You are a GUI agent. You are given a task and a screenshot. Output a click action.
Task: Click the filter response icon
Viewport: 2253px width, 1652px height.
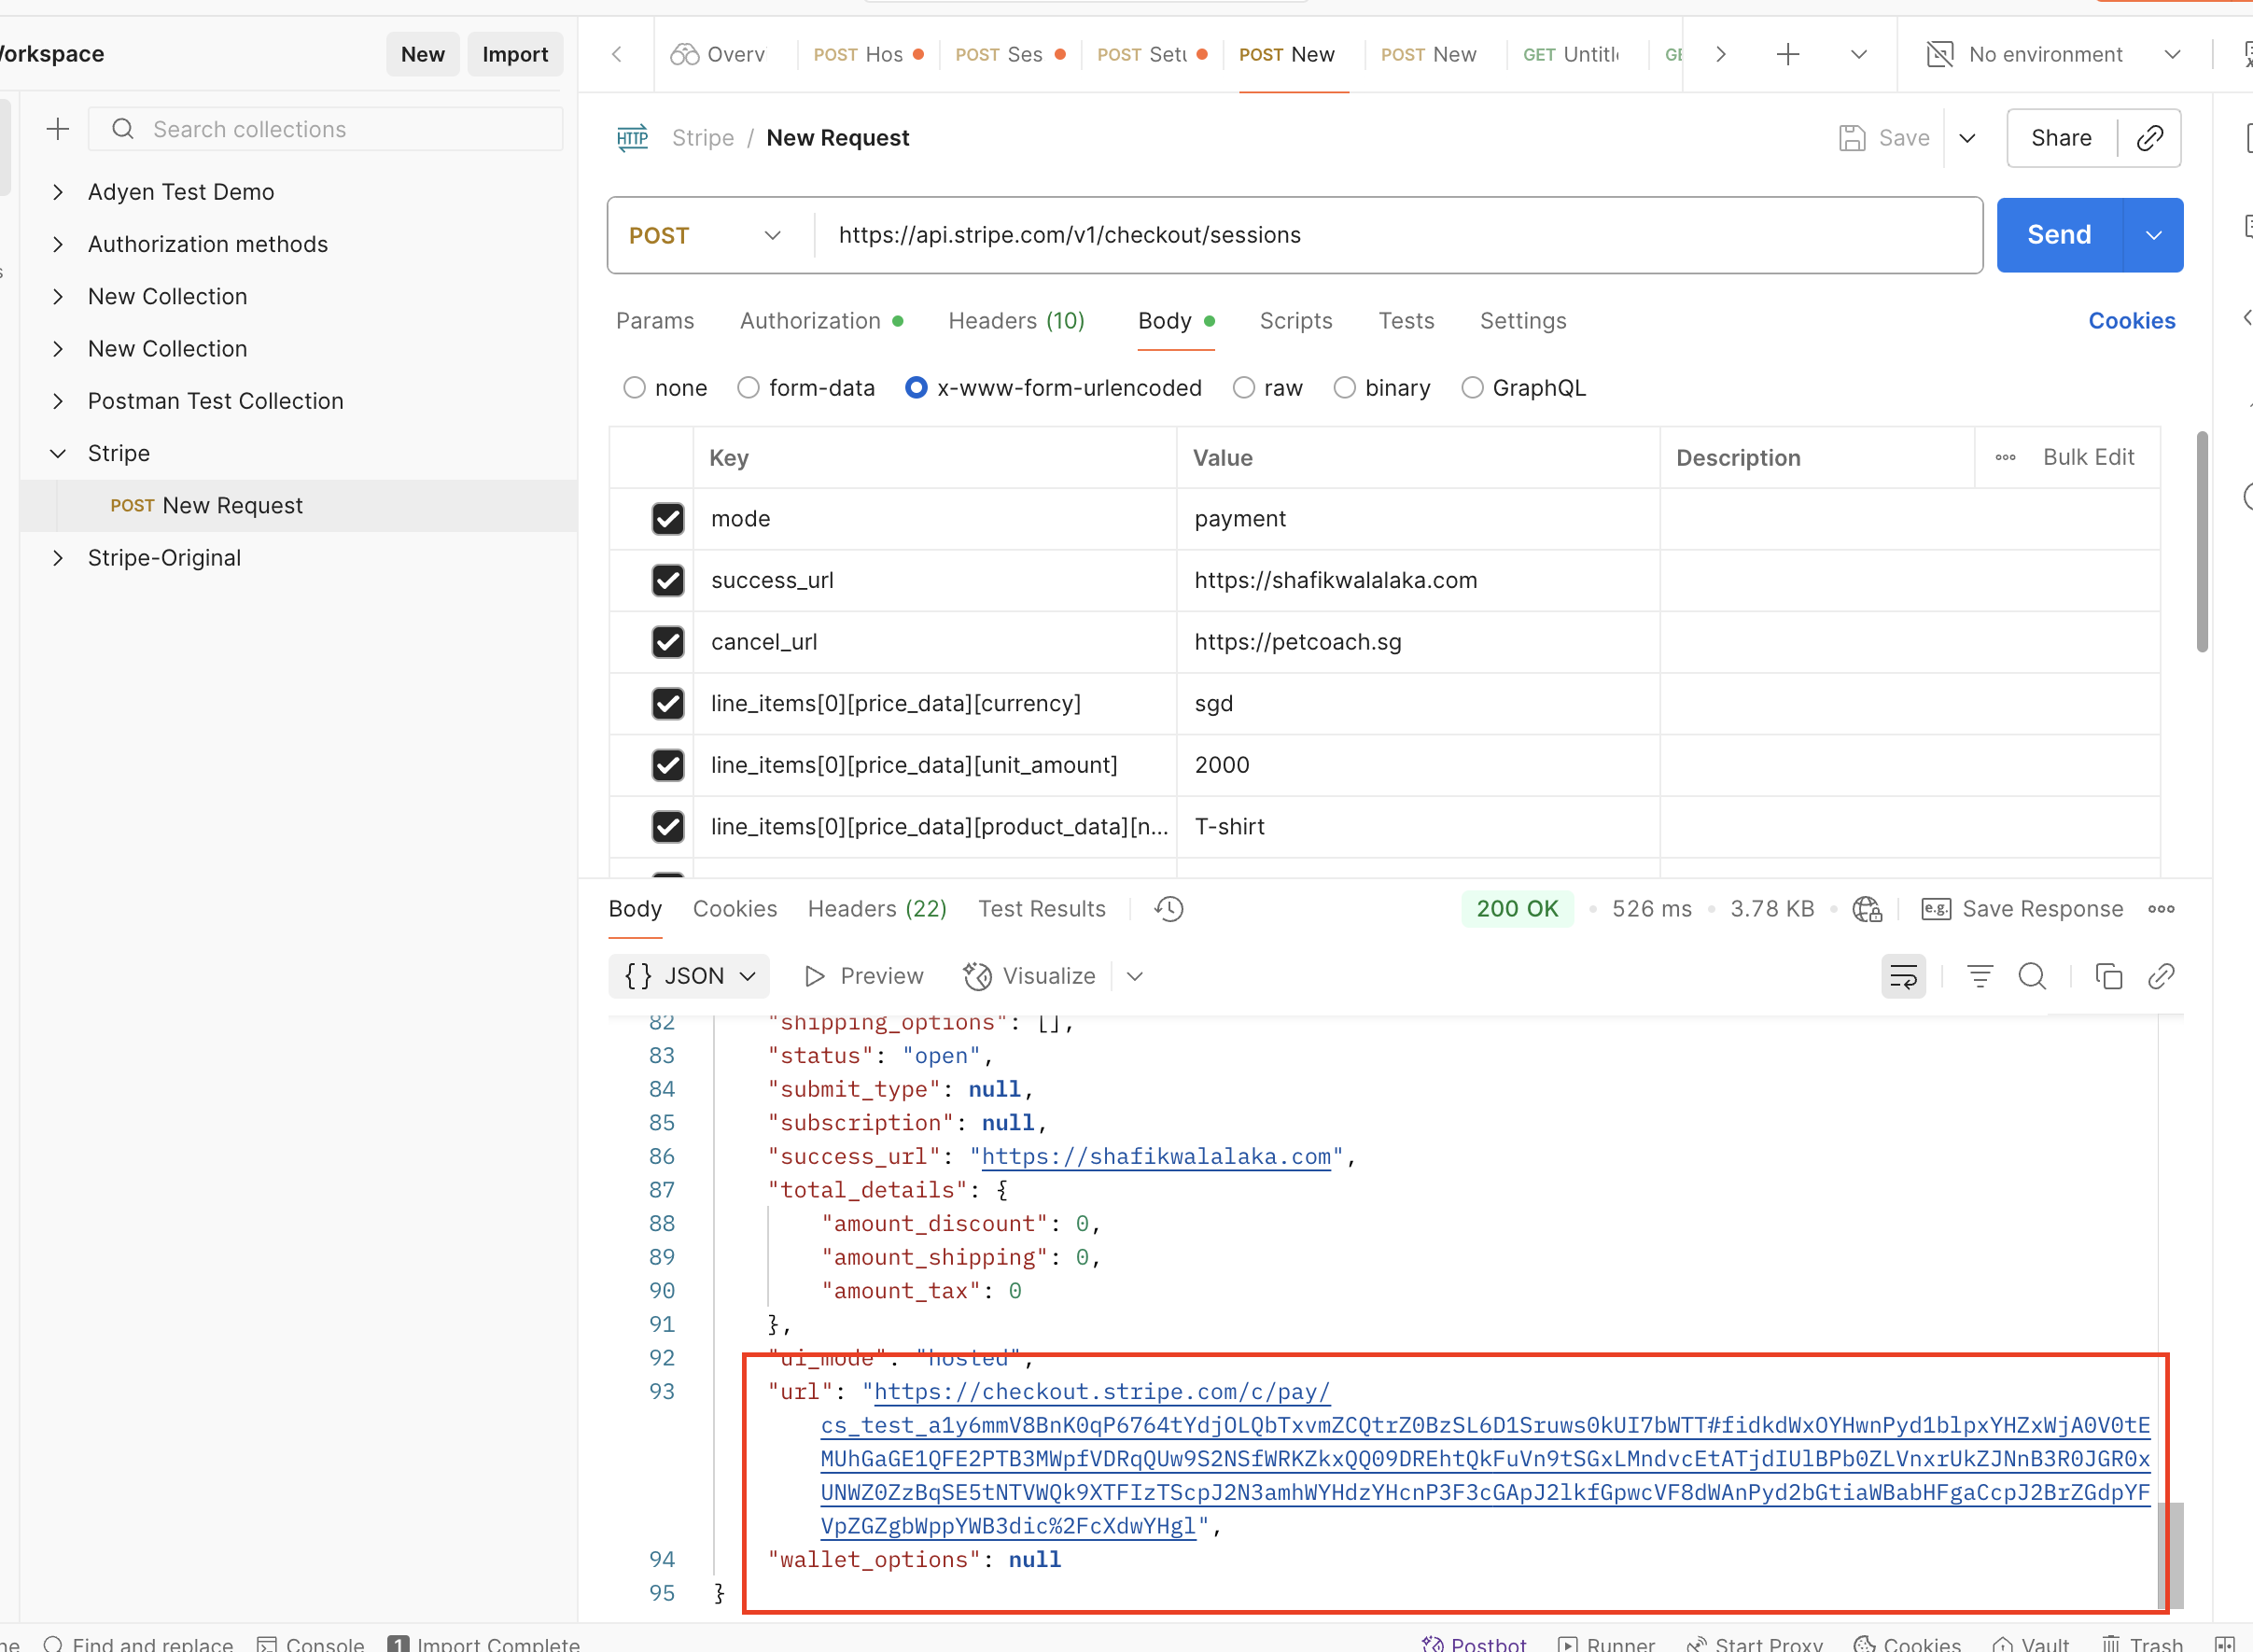(1979, 976)
